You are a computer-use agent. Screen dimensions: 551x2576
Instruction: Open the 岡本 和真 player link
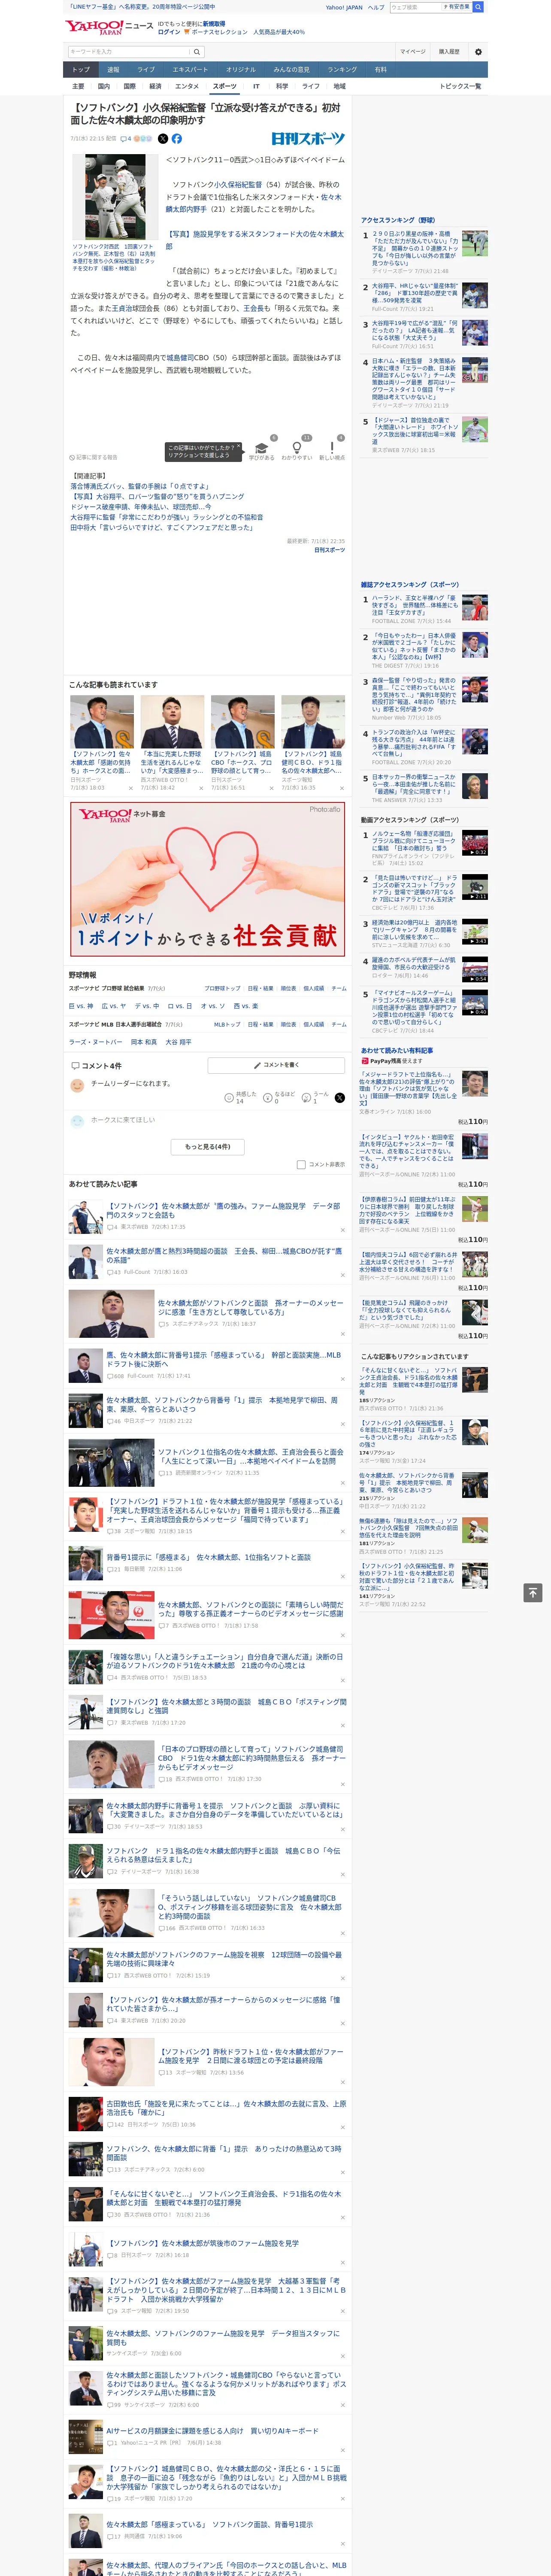(144, 1042)
